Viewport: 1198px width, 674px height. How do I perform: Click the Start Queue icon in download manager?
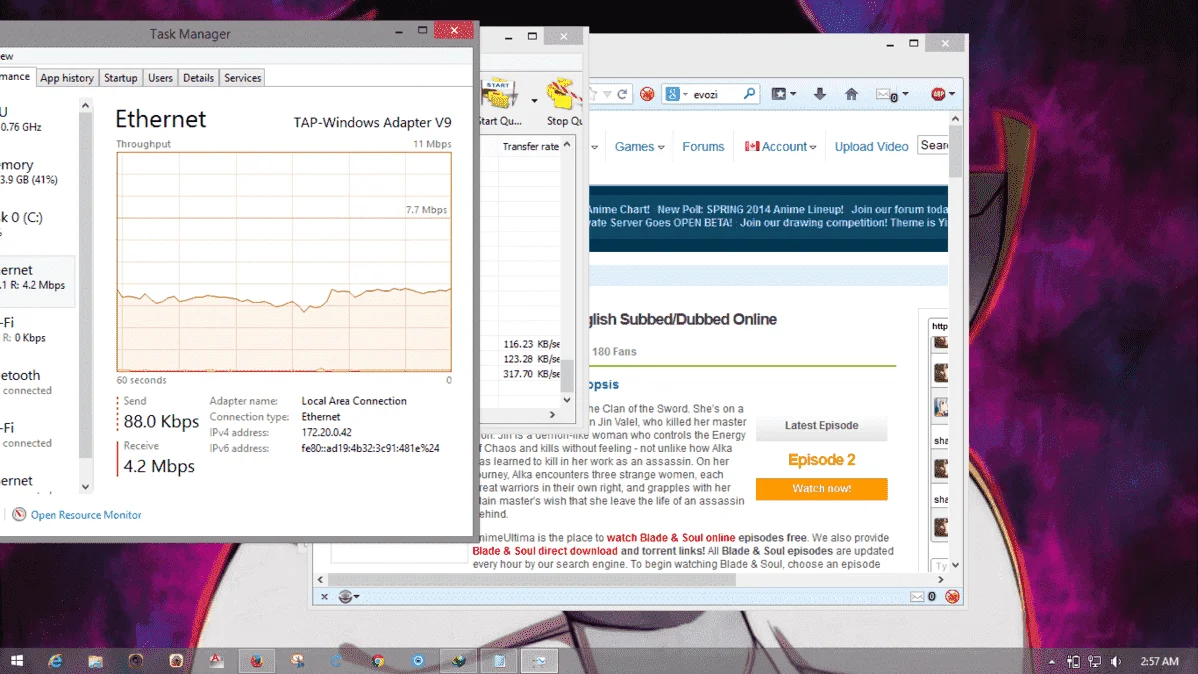click(x=498, y=95)
